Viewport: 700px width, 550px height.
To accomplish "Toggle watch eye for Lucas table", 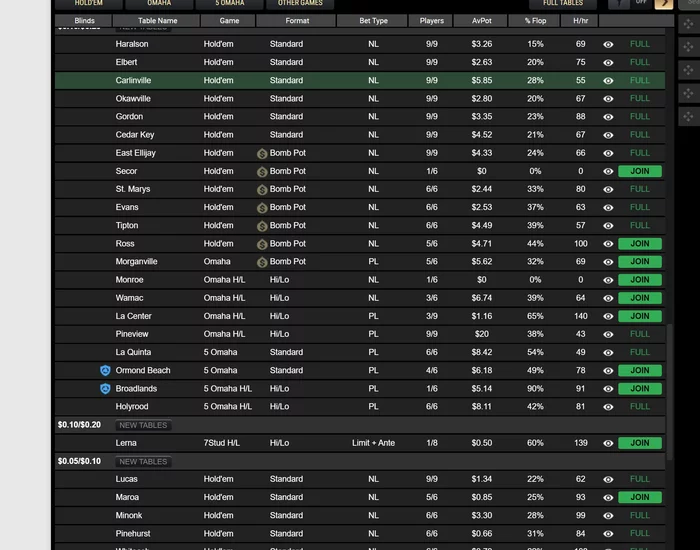I will tap(608, 479).
